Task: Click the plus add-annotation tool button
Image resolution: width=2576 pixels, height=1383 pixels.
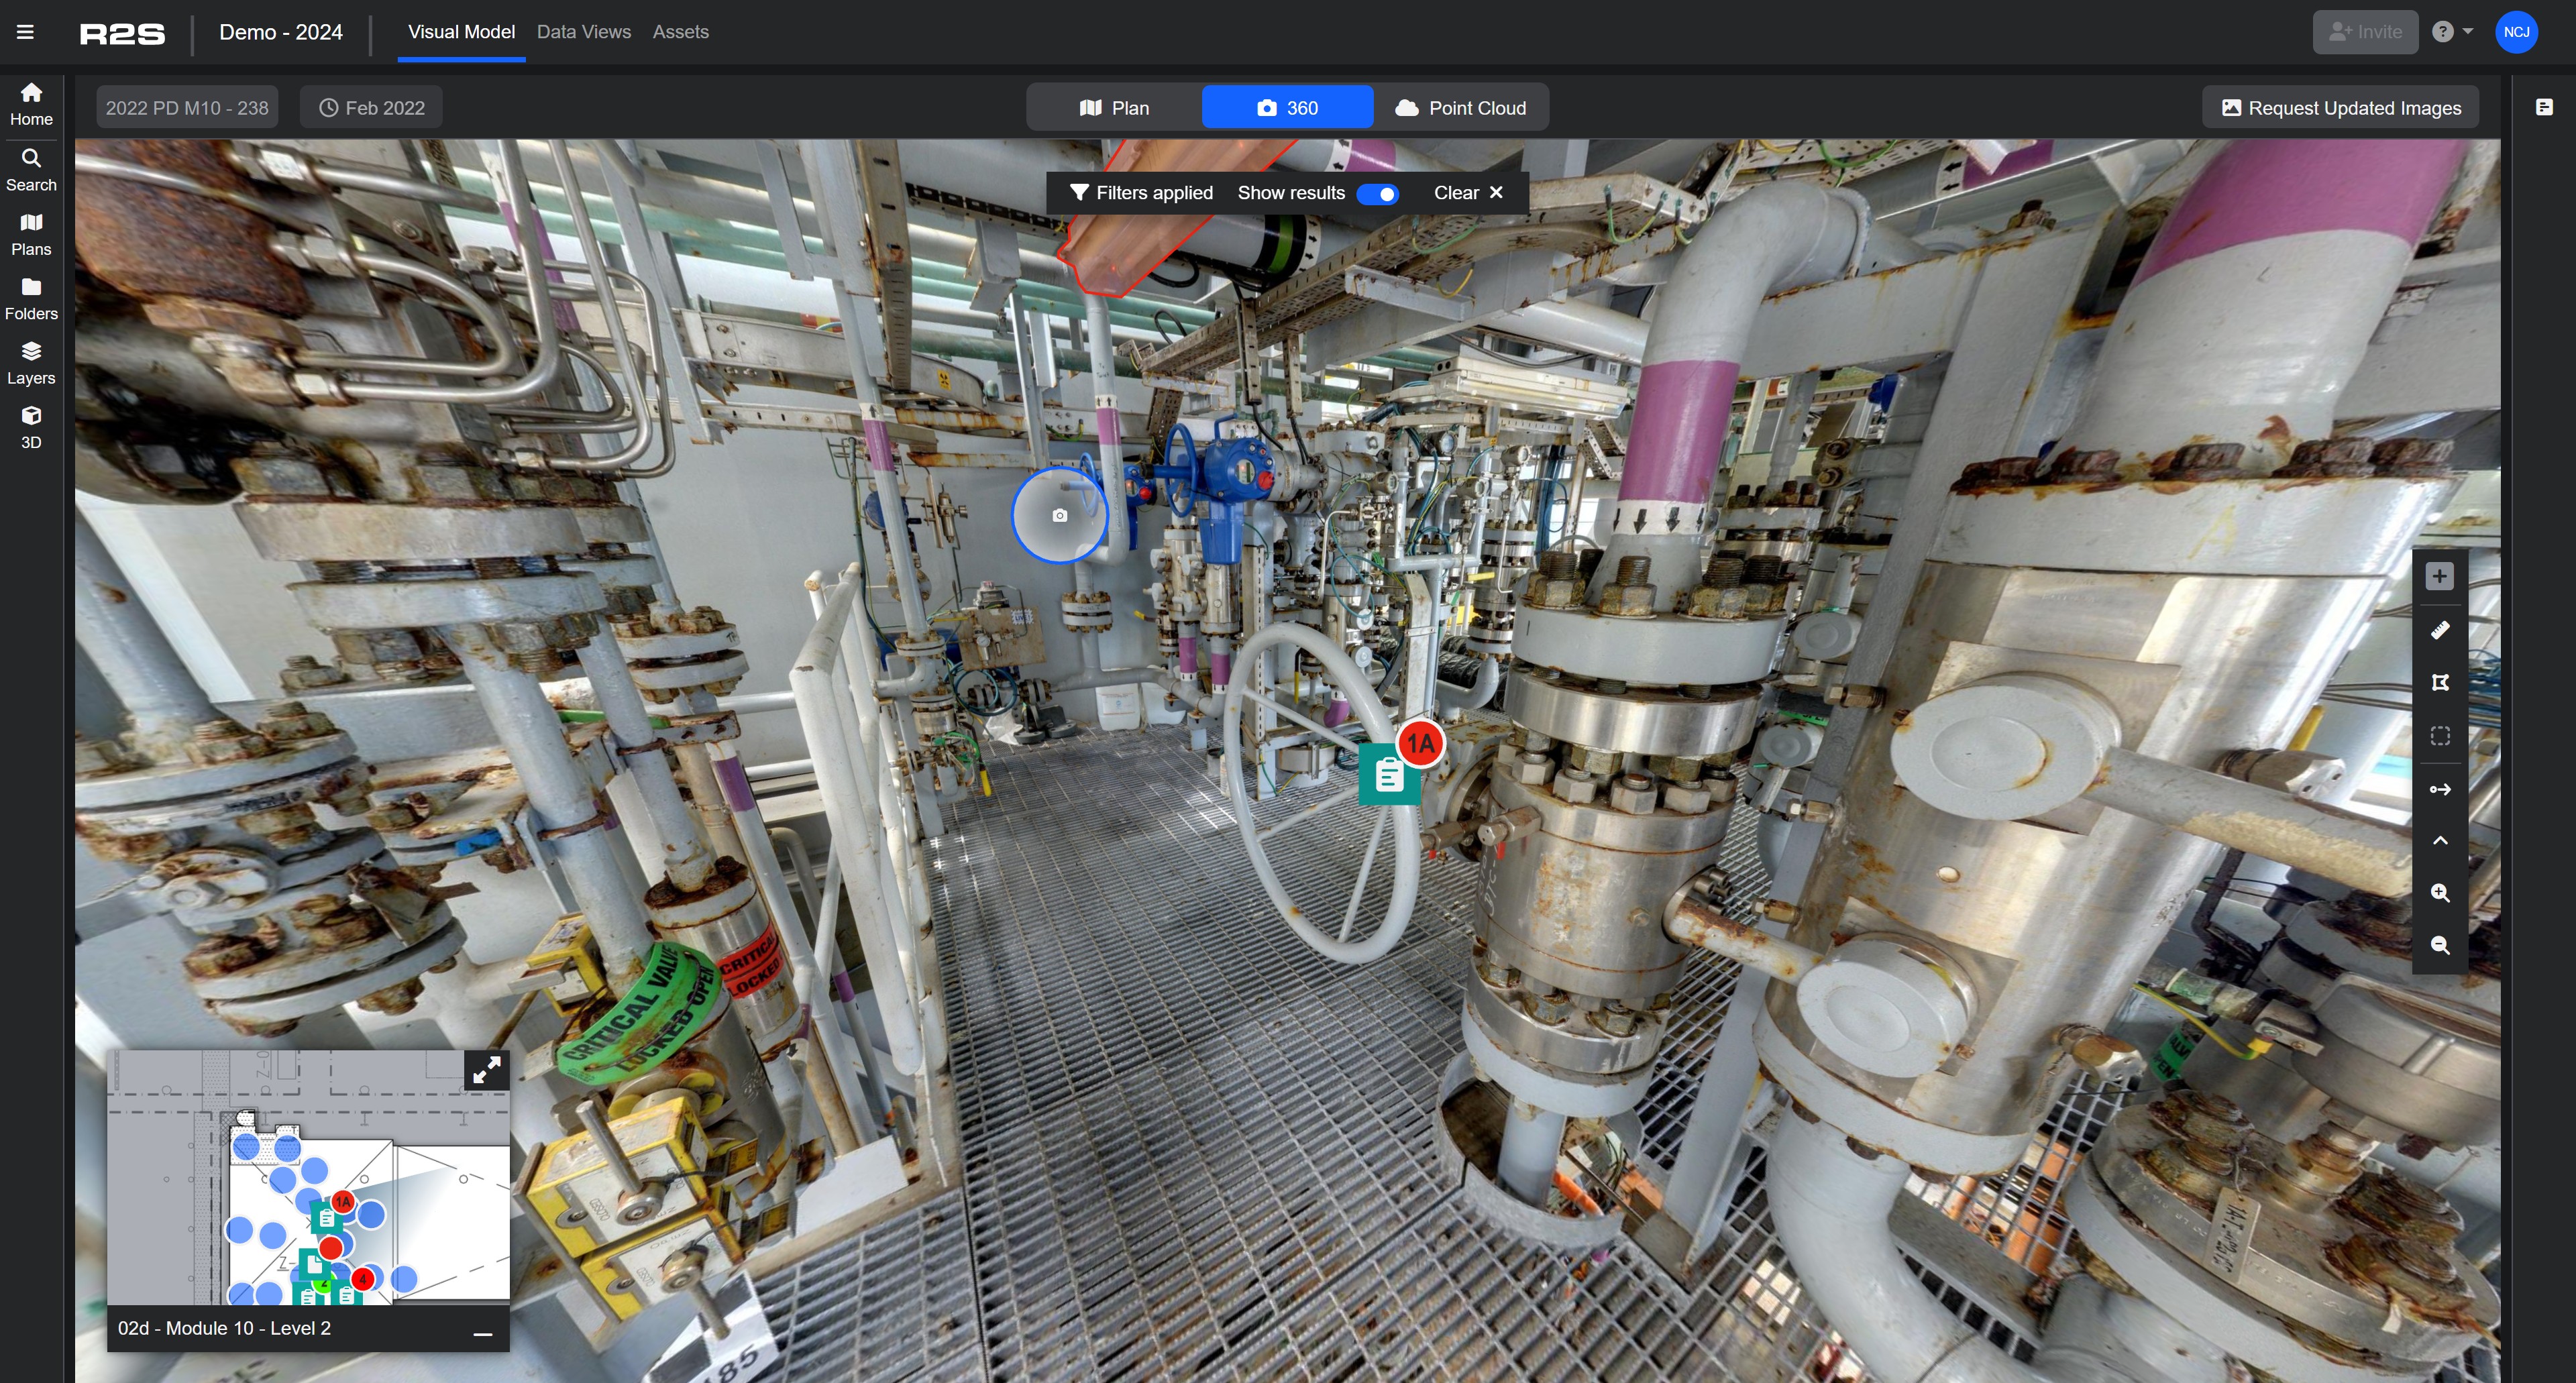Action: coord(2440,576)
